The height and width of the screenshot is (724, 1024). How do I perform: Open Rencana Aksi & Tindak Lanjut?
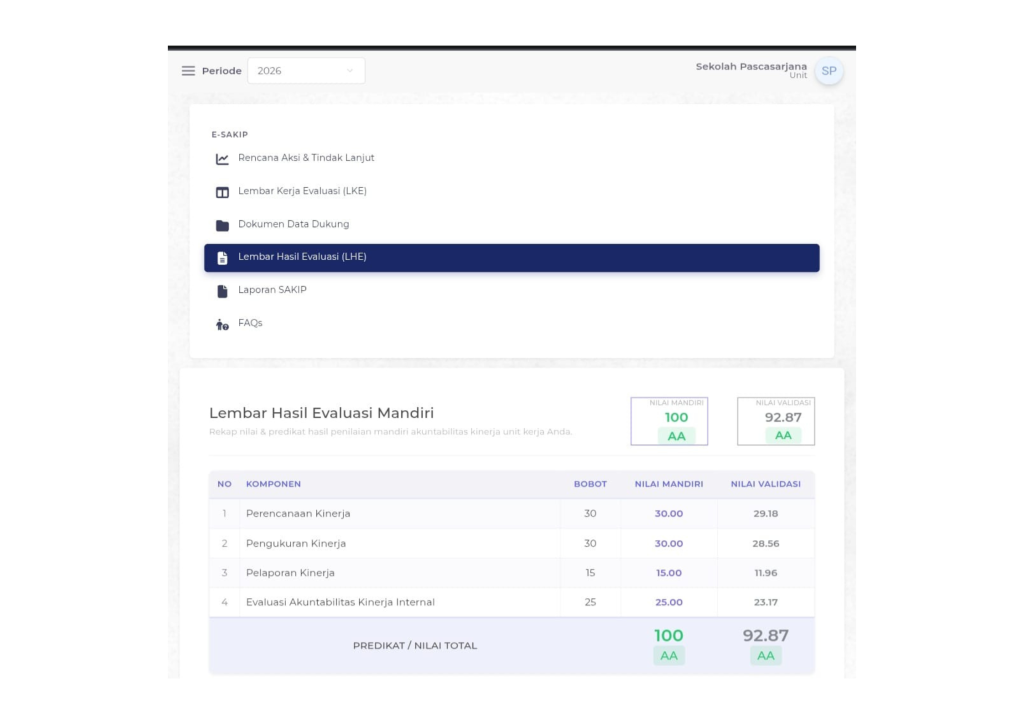pos(306,157)
